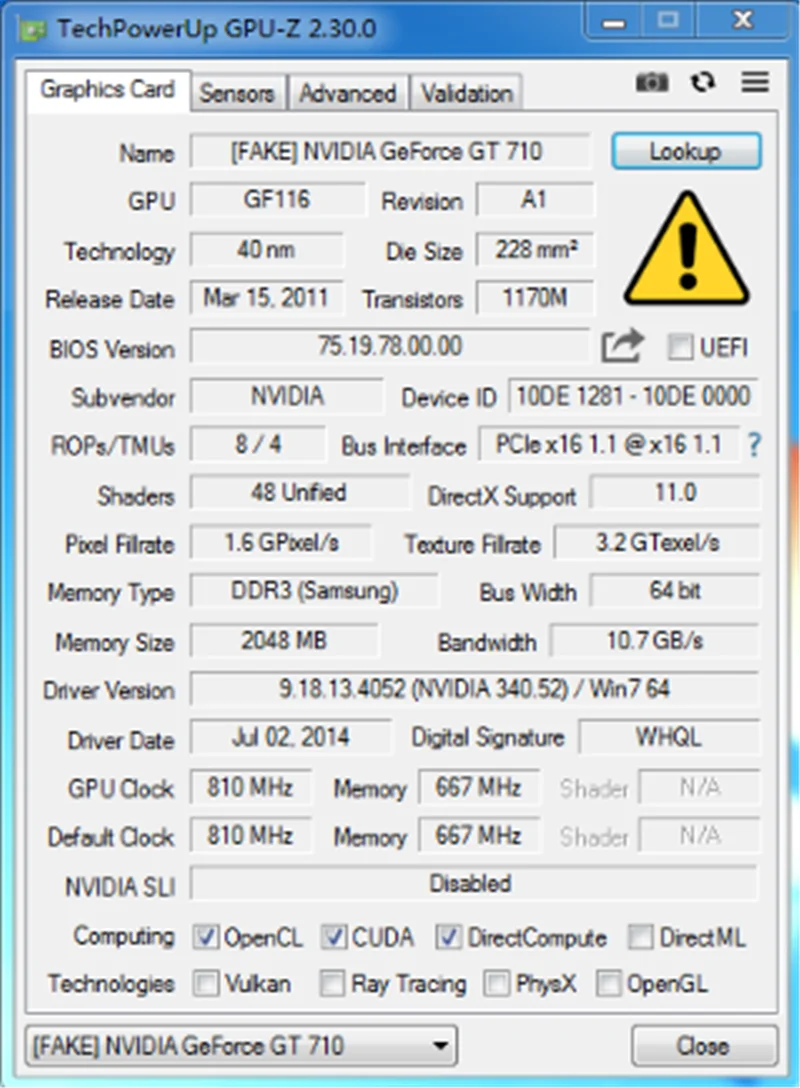Image resolution: width=800 pixels, height=1088 pixels.
Task: Click the refresh icon
Action: click(x=703, y=83)
